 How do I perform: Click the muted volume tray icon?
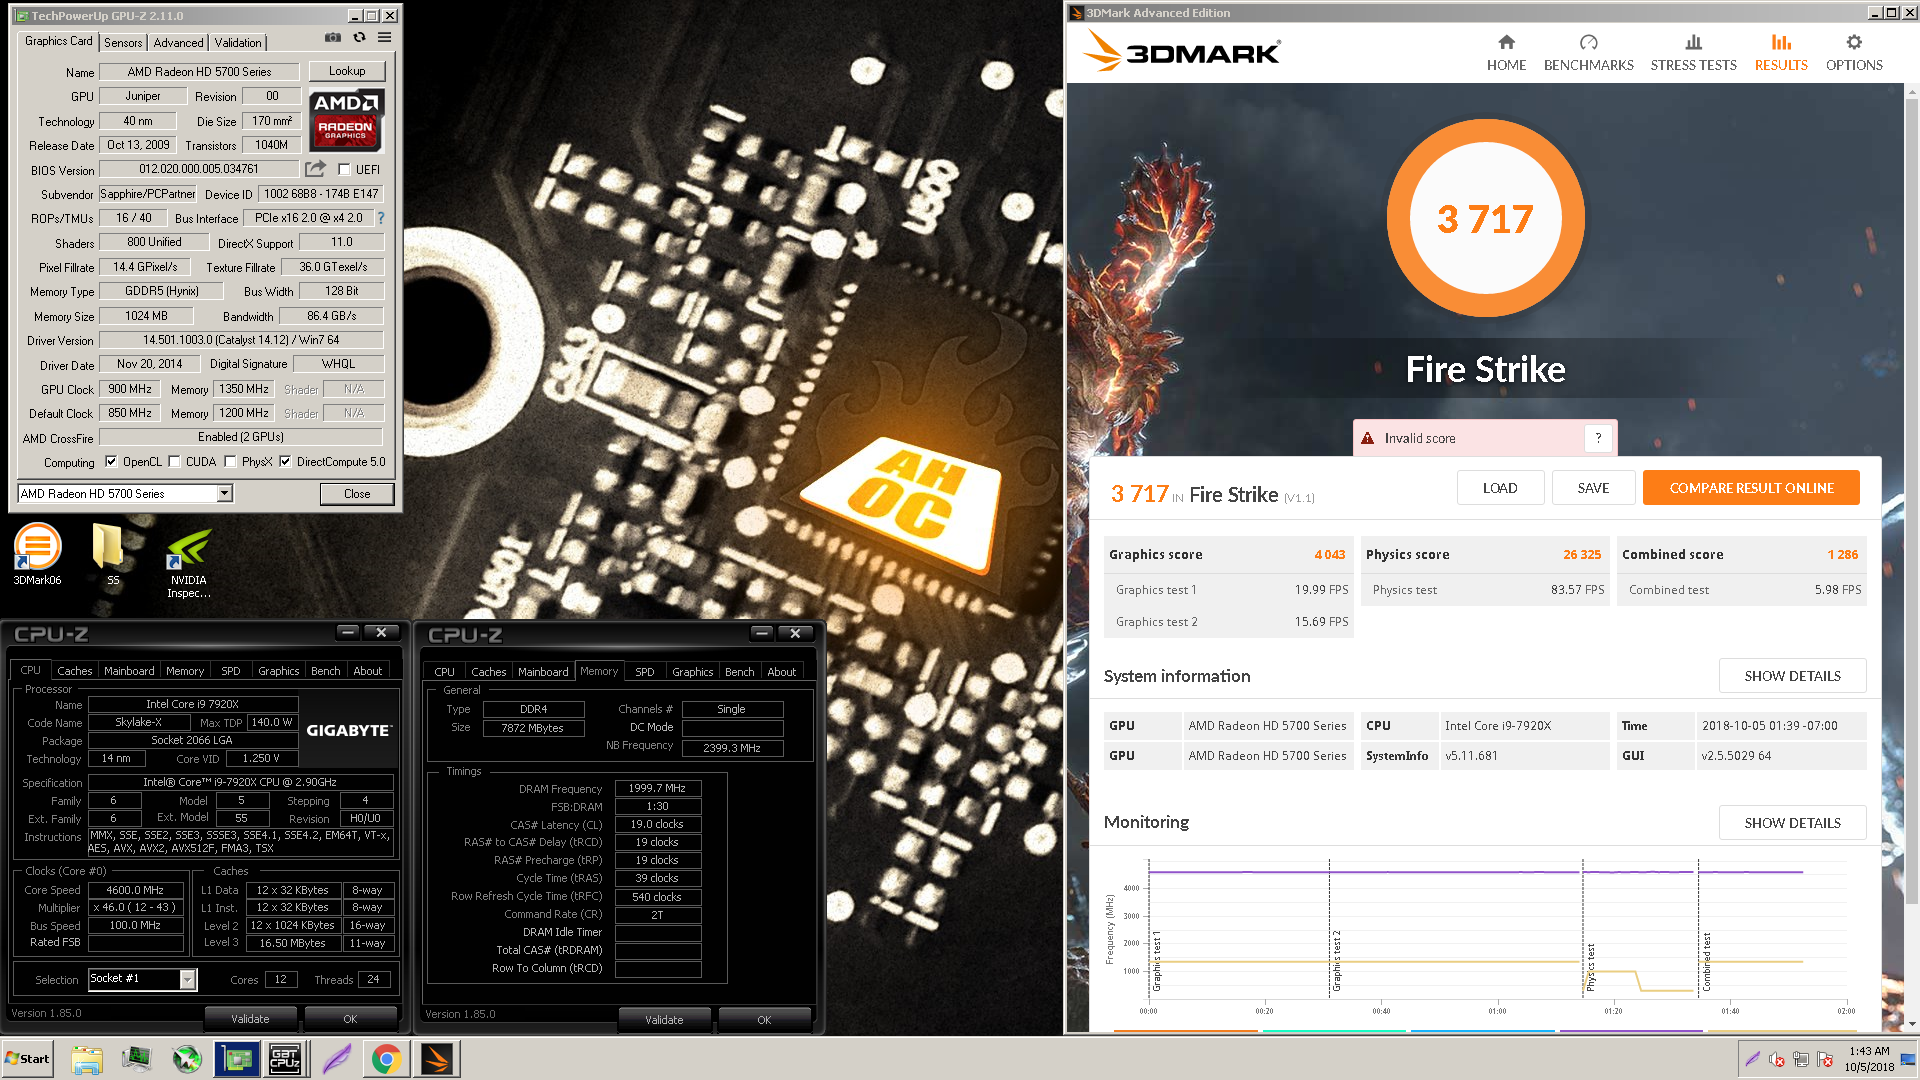[x=1777, y=1059]
